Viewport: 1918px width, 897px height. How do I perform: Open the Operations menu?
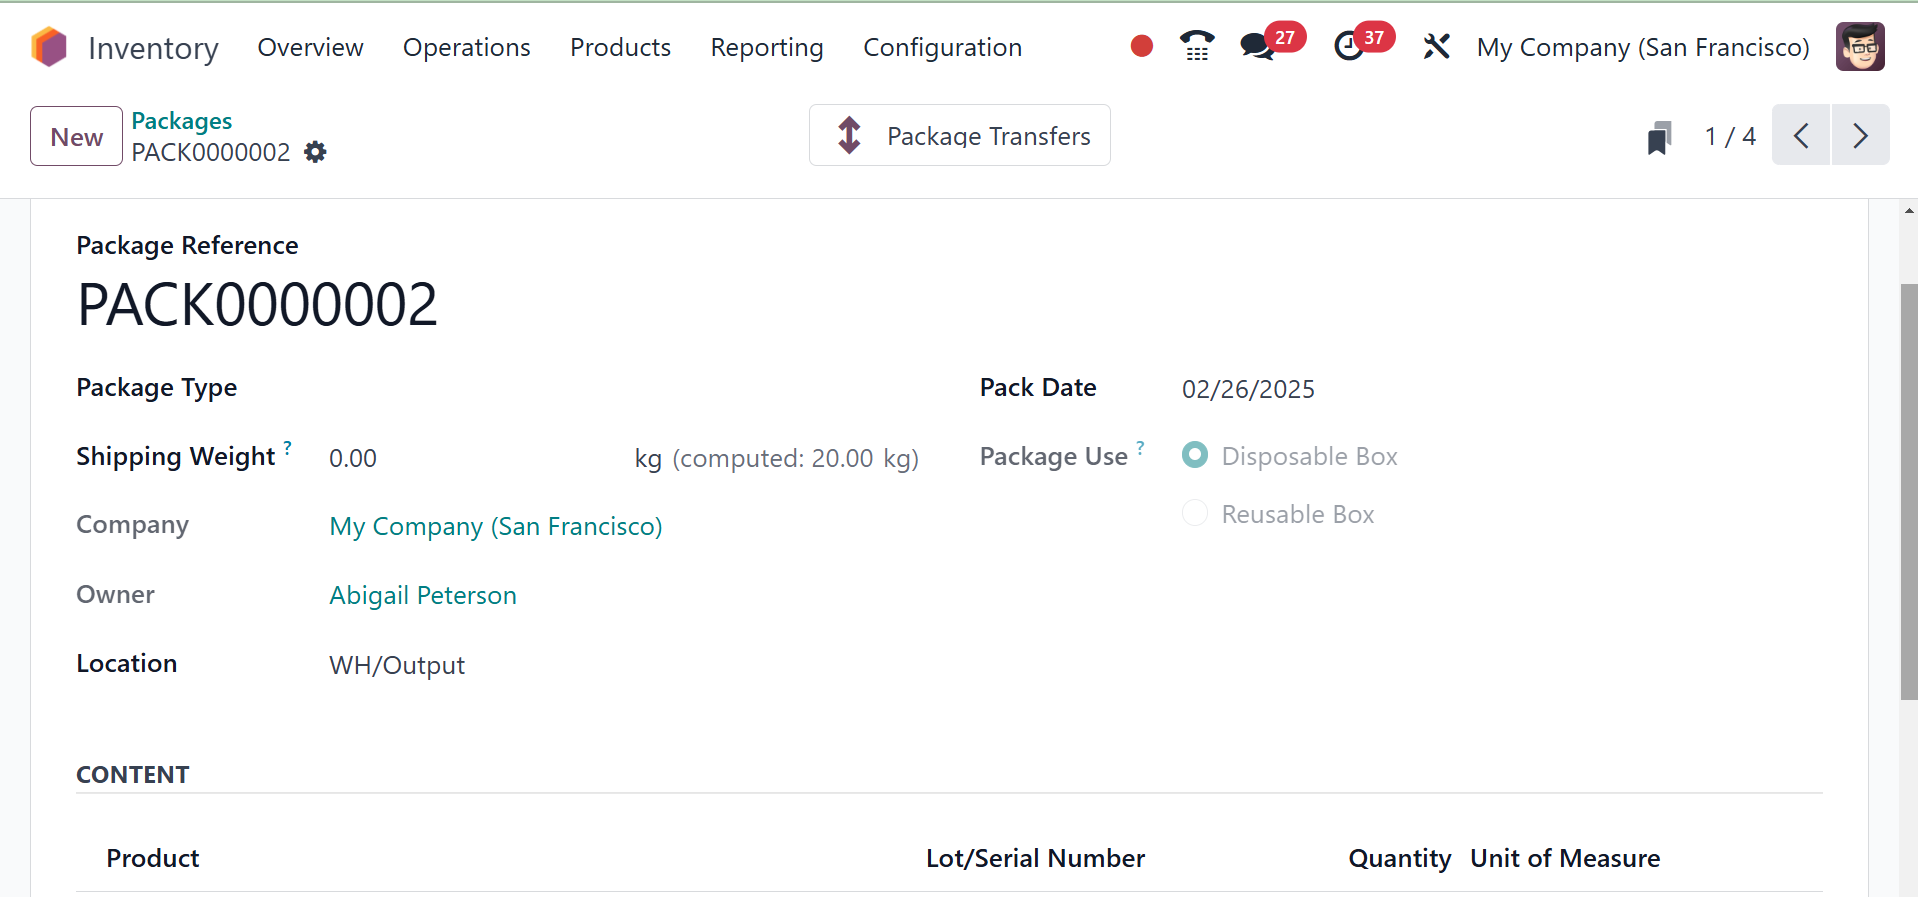(466, 47)
